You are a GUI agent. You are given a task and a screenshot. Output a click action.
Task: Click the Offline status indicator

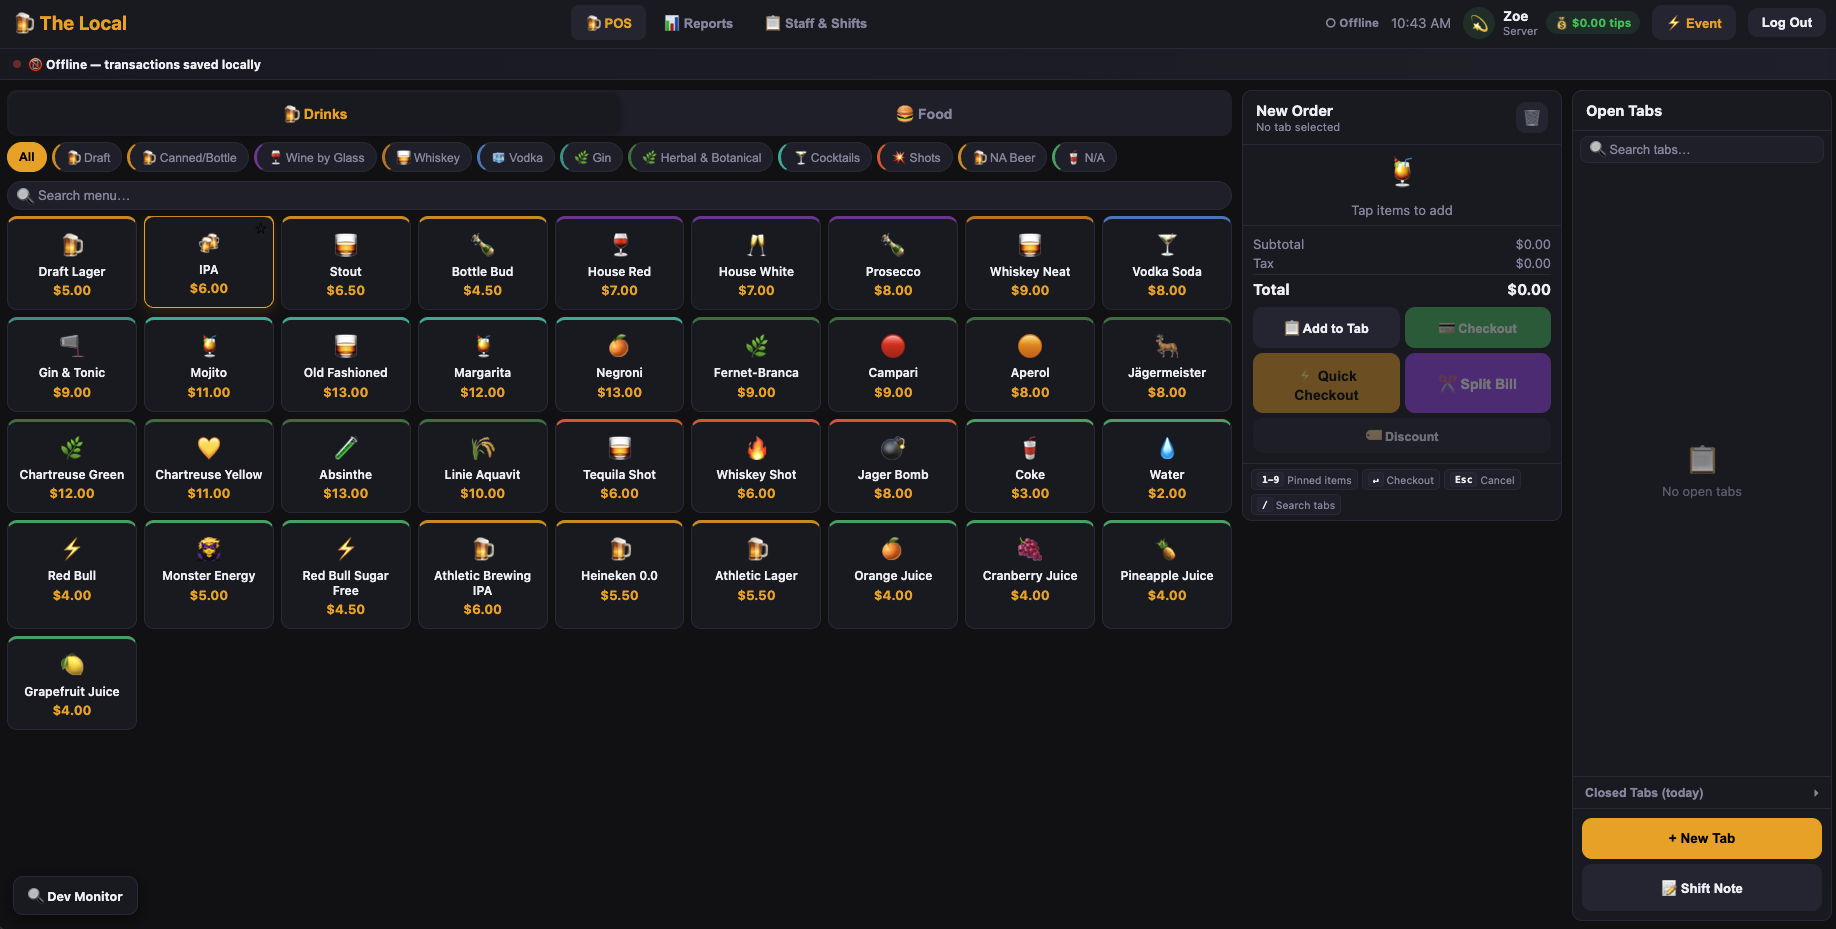pos(1352,23)
